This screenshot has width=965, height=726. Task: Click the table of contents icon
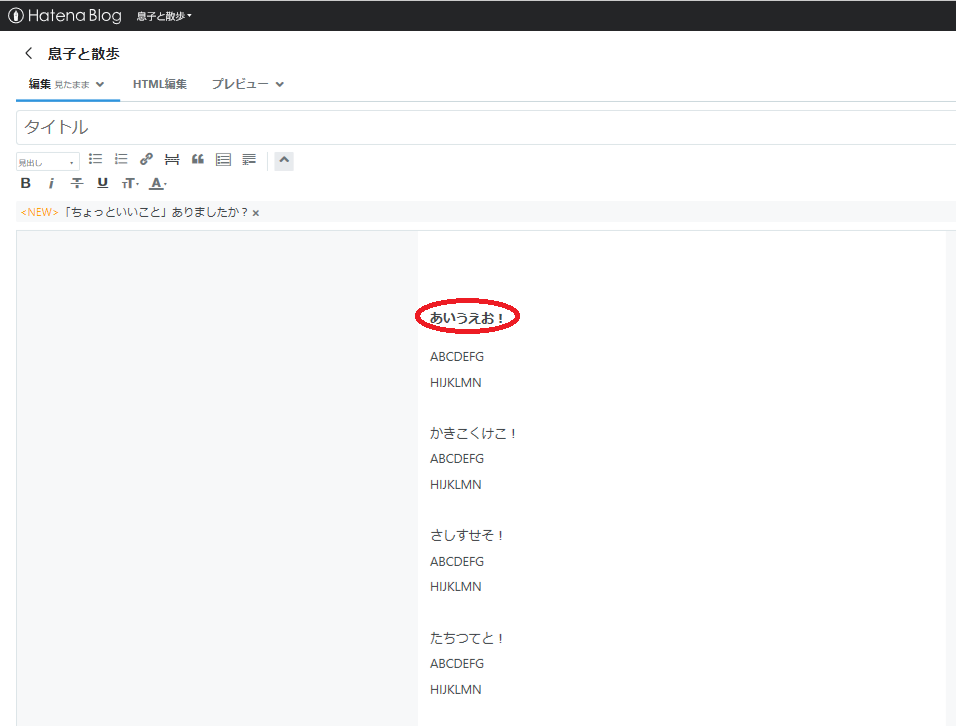(223, 158)
